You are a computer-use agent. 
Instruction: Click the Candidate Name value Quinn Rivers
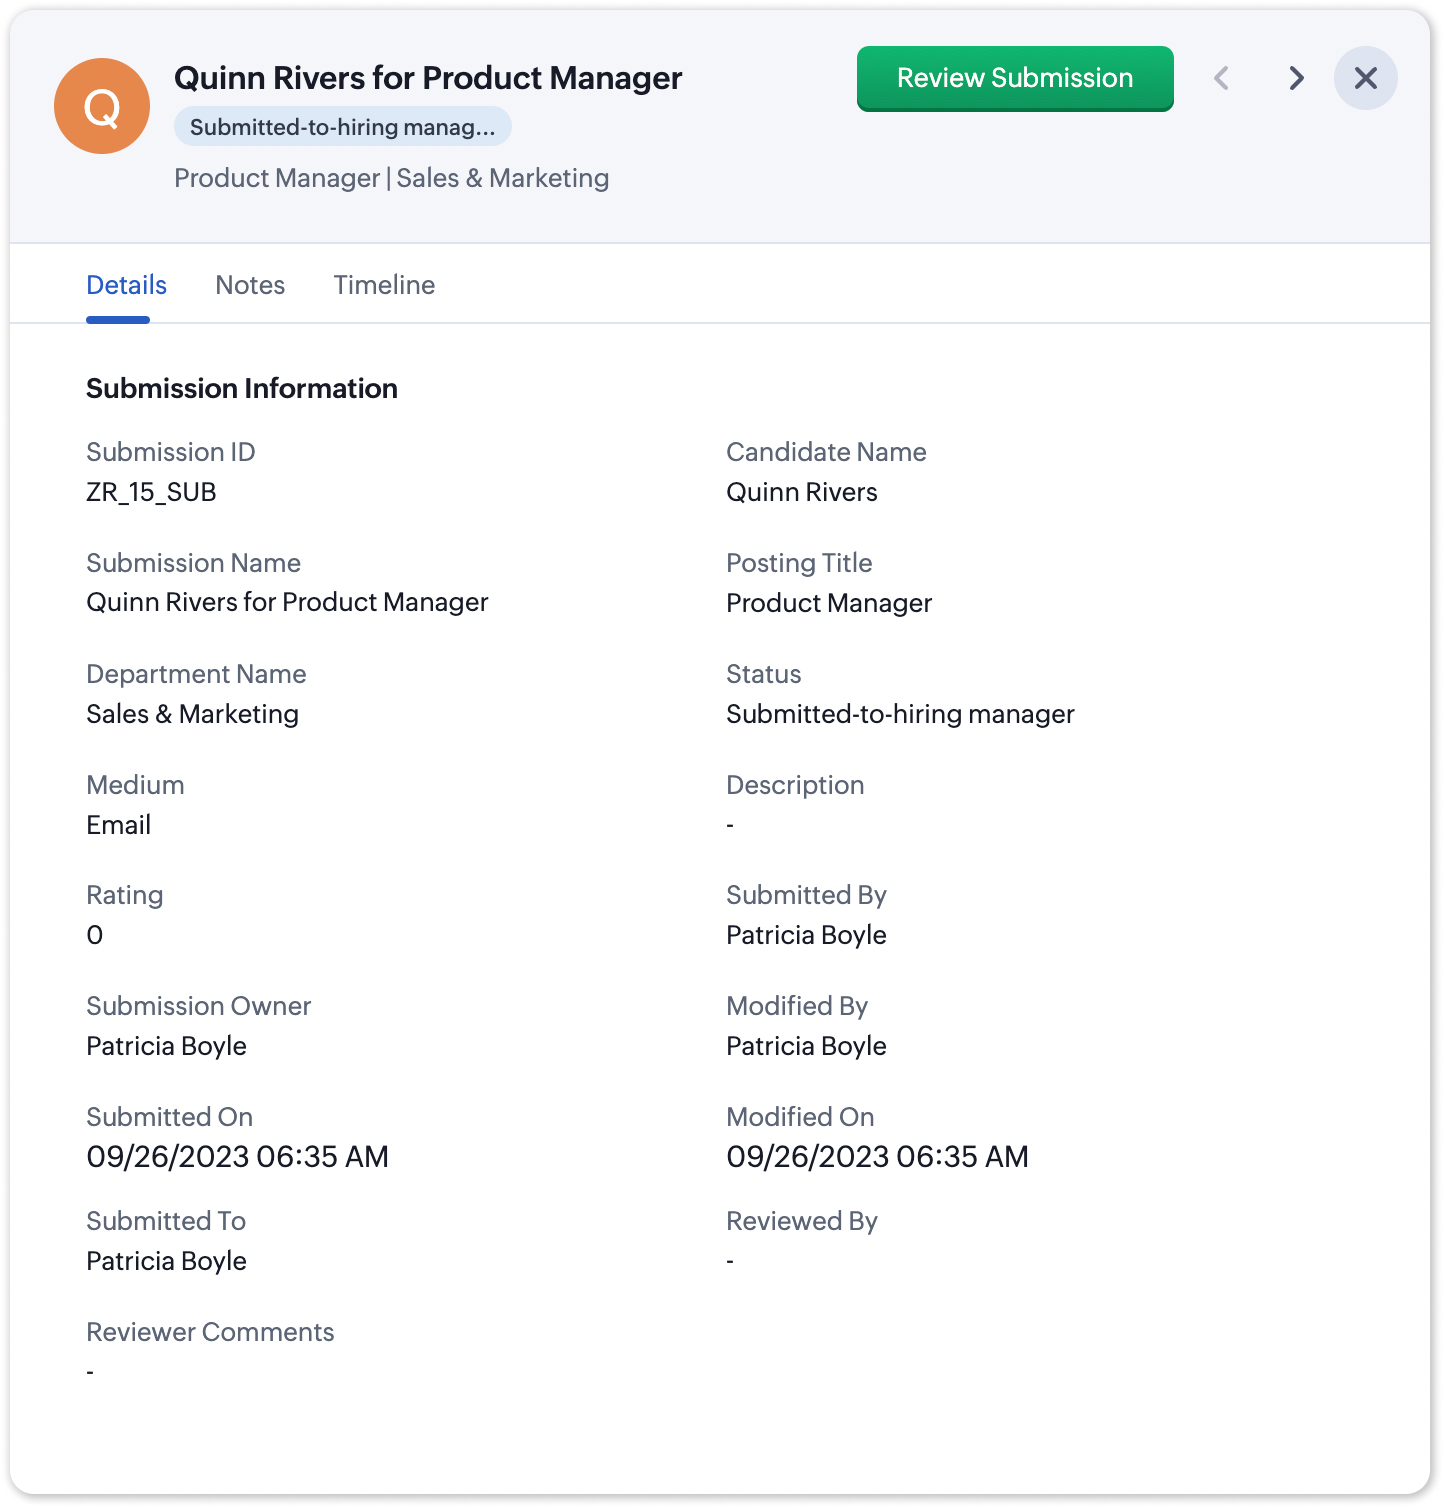(x=801, y=492)
